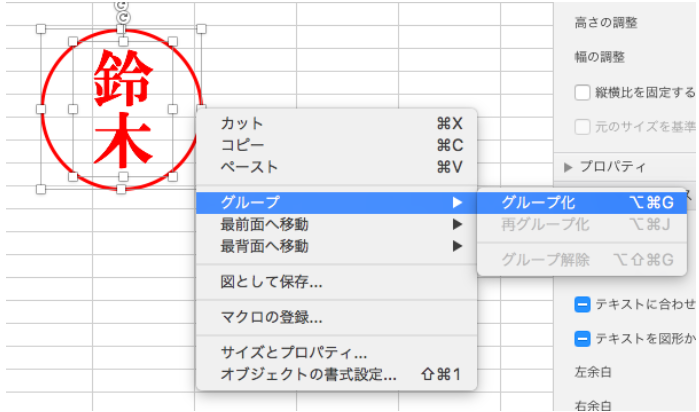
Task: Click the top-left corner handle of outer selection
Action: pyautogui.click(x=41, y=28)
